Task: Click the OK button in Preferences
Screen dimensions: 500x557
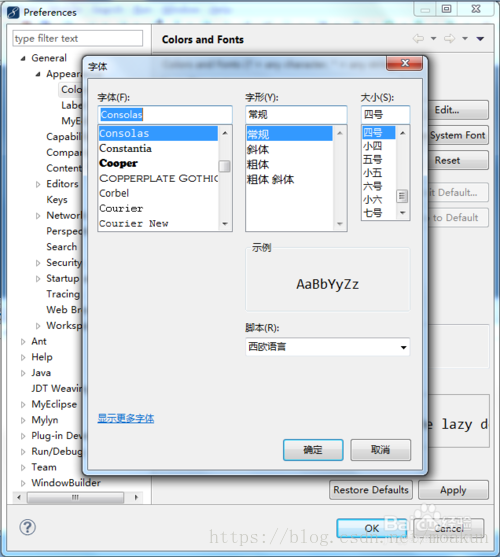Action: coord(371,528)
